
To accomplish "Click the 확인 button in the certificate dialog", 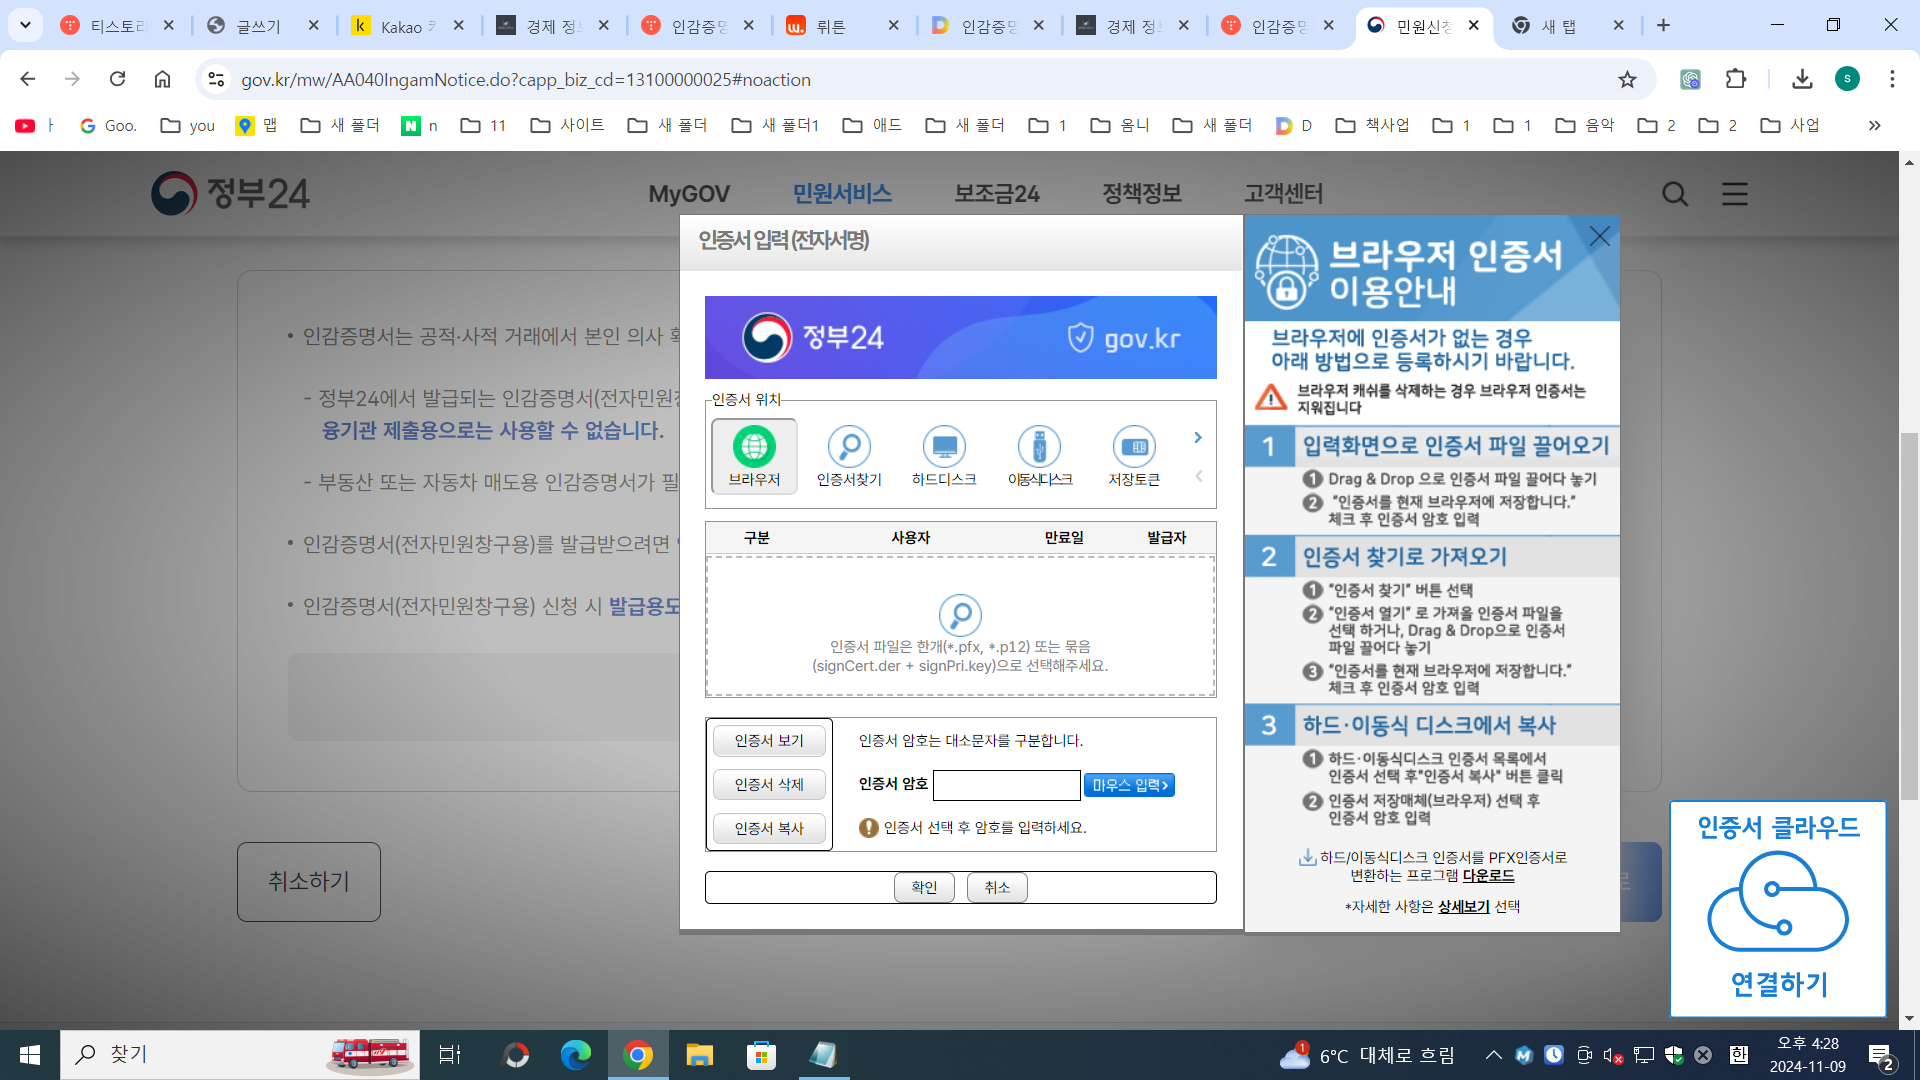I will pos(924,887).
